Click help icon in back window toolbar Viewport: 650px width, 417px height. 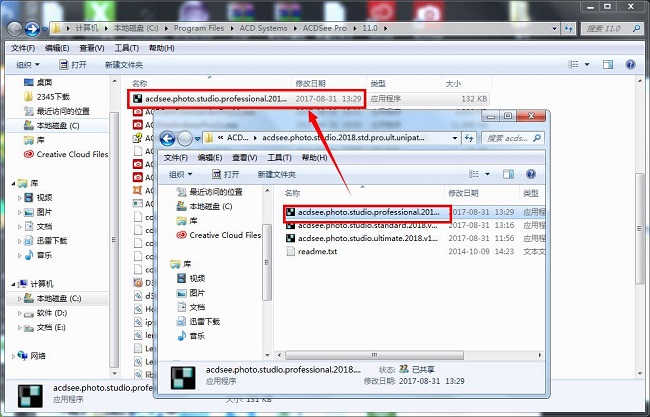click(630, 64)
